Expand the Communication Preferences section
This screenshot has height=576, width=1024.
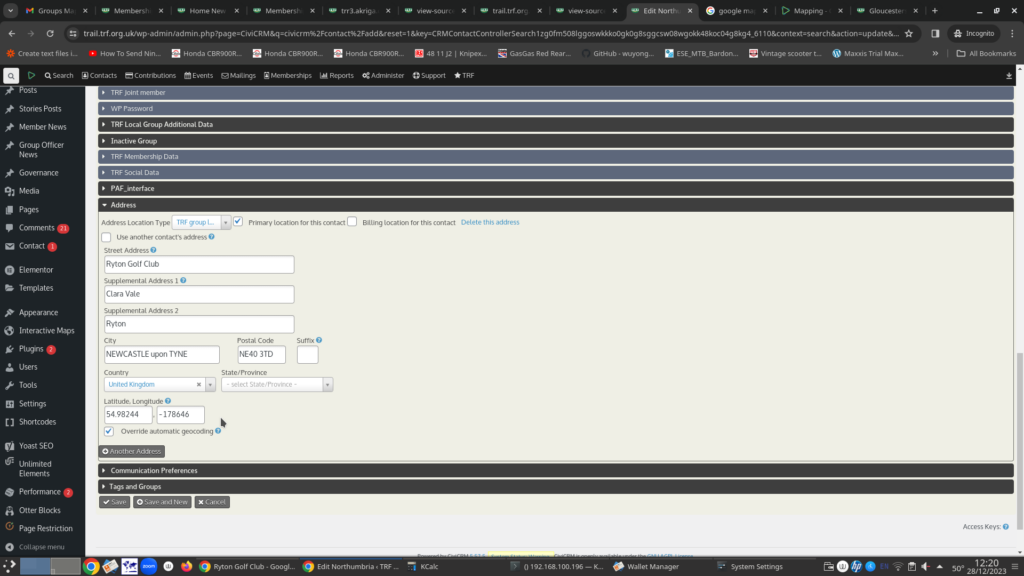[153, 470]
